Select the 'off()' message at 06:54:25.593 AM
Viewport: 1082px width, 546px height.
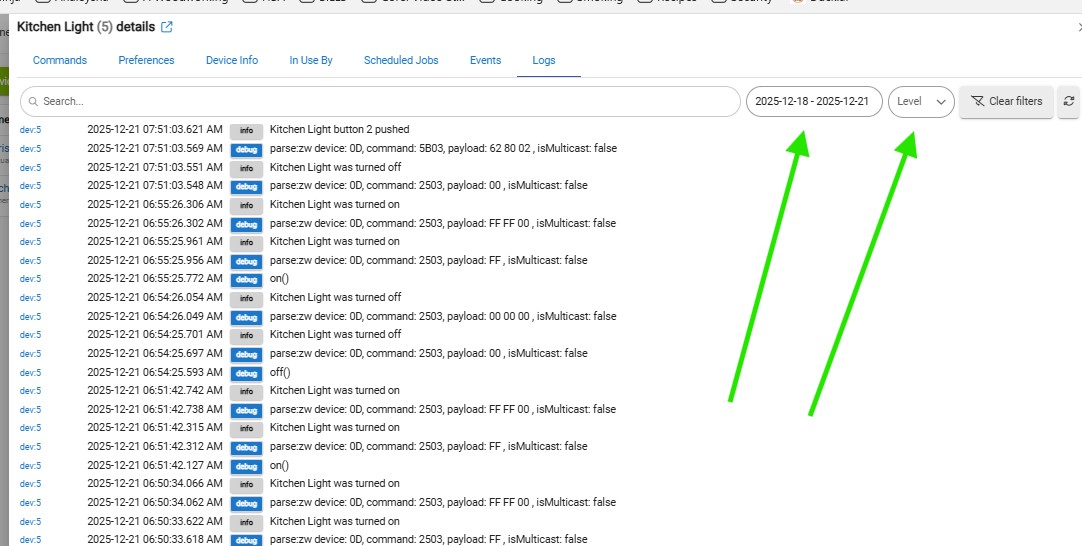(280, 372)
